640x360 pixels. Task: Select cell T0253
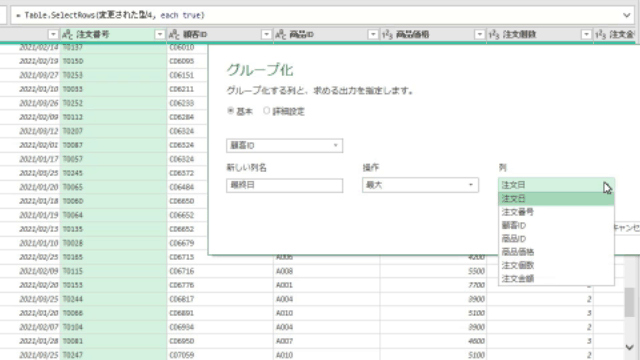point(113,75)
